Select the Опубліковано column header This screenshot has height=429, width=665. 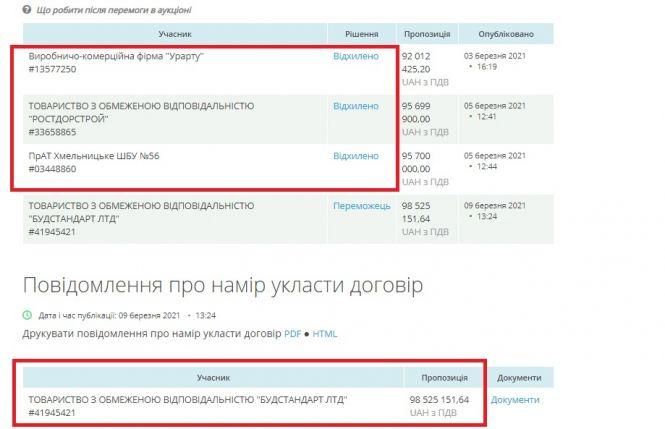pyautogui.click(x=506, y=34)
